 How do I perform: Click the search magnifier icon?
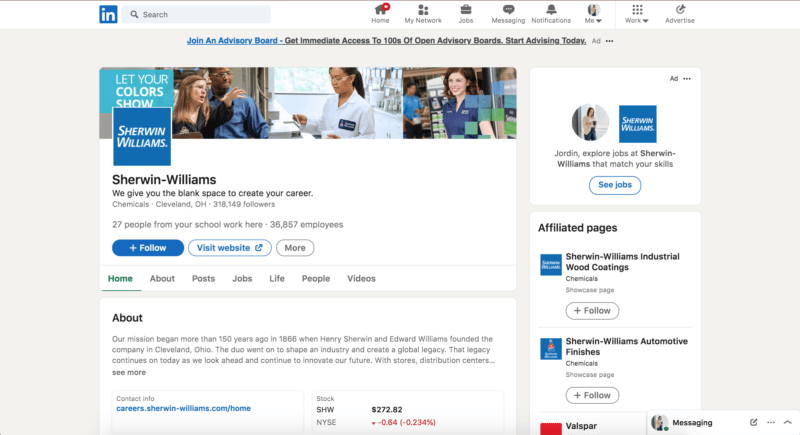(134, 15)
